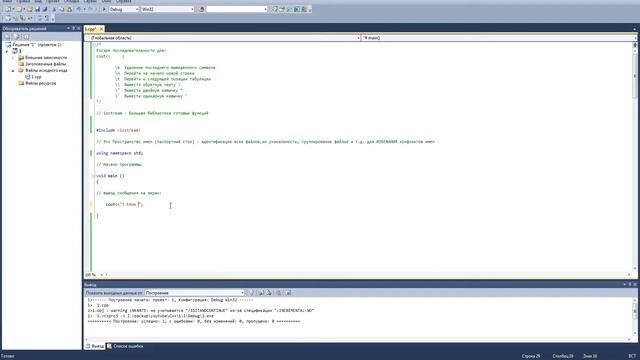
Task: Click the Find in Files toolbar icon
Action: point(201,9)
